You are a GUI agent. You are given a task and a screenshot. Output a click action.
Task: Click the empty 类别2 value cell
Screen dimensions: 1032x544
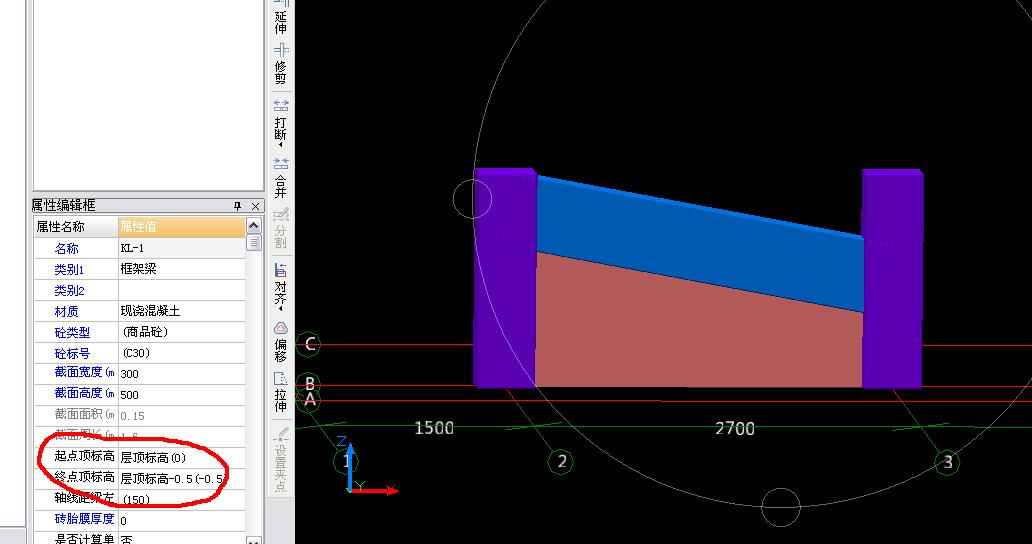coord(182,290)
